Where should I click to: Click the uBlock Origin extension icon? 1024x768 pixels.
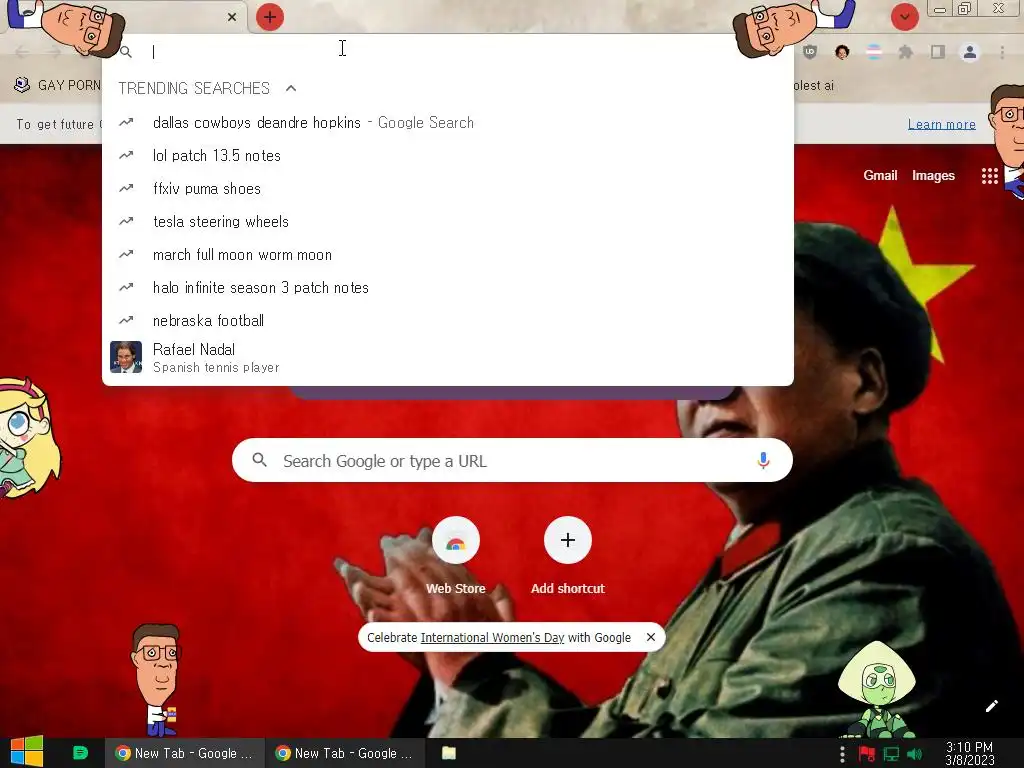coord(810,52)
